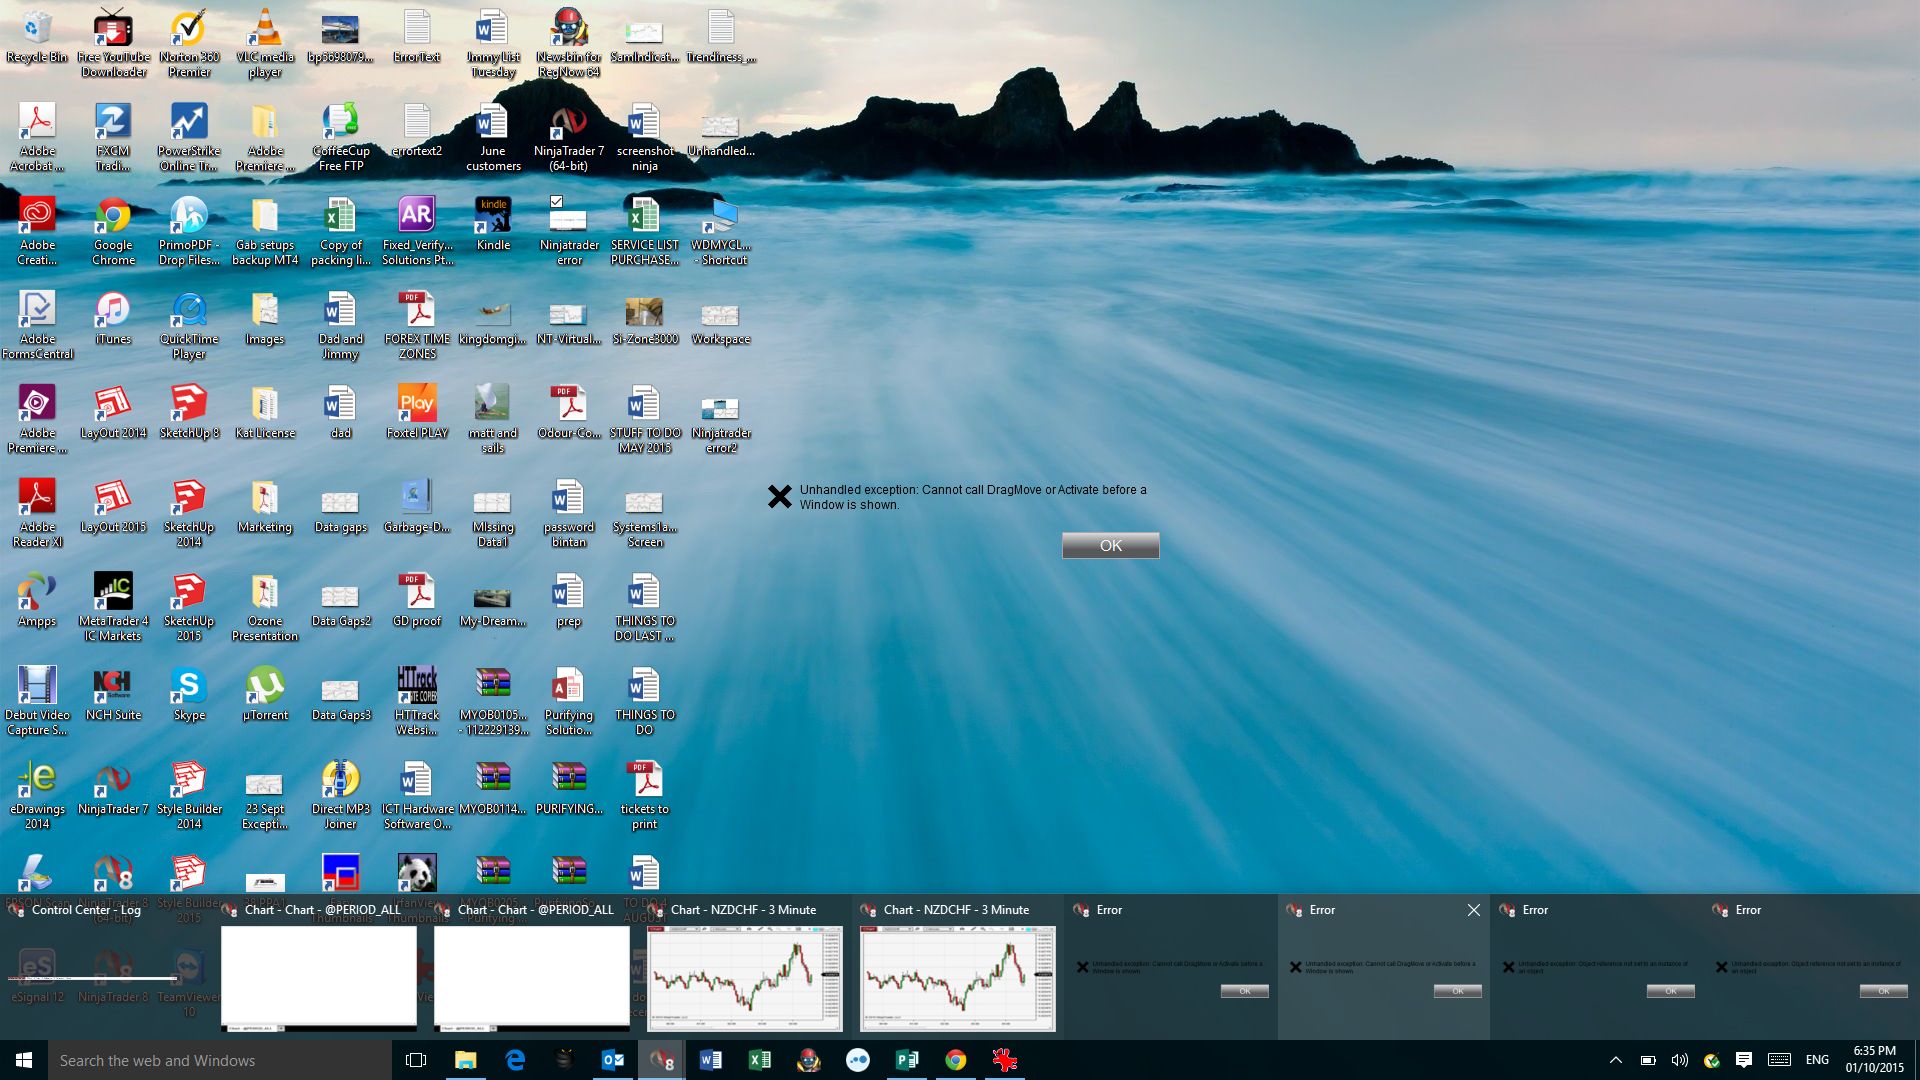Open the Task View button
Screen dimensions: 1920x1080
point(416,1060)
